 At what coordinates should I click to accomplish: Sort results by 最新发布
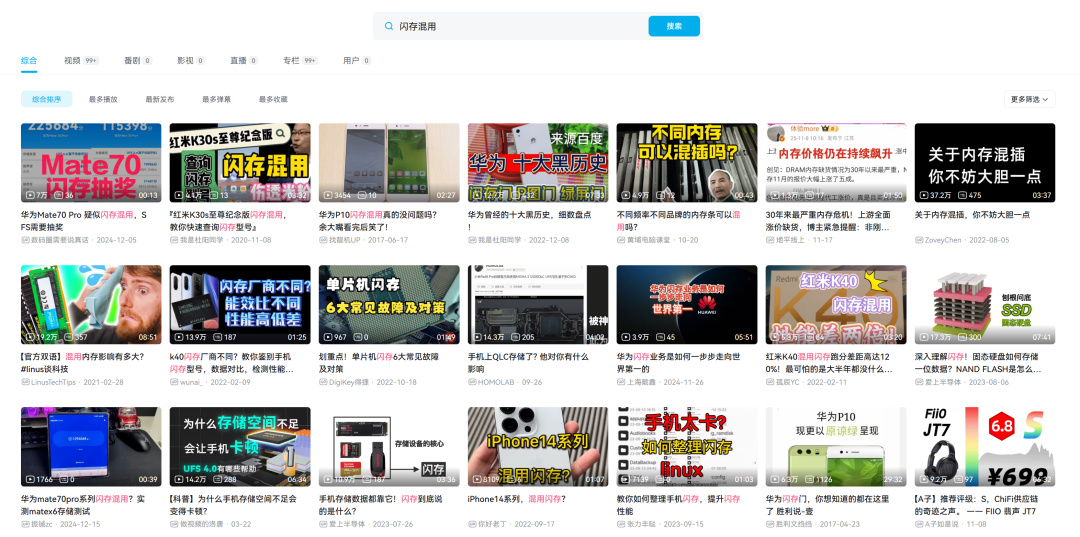pos(160,99)
